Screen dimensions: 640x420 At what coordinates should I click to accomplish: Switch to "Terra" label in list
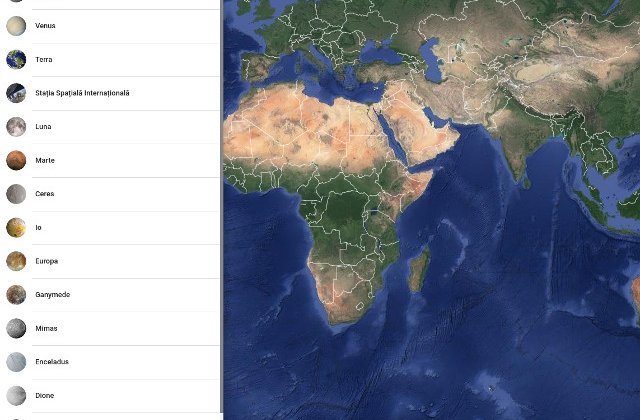coord(44,60)
